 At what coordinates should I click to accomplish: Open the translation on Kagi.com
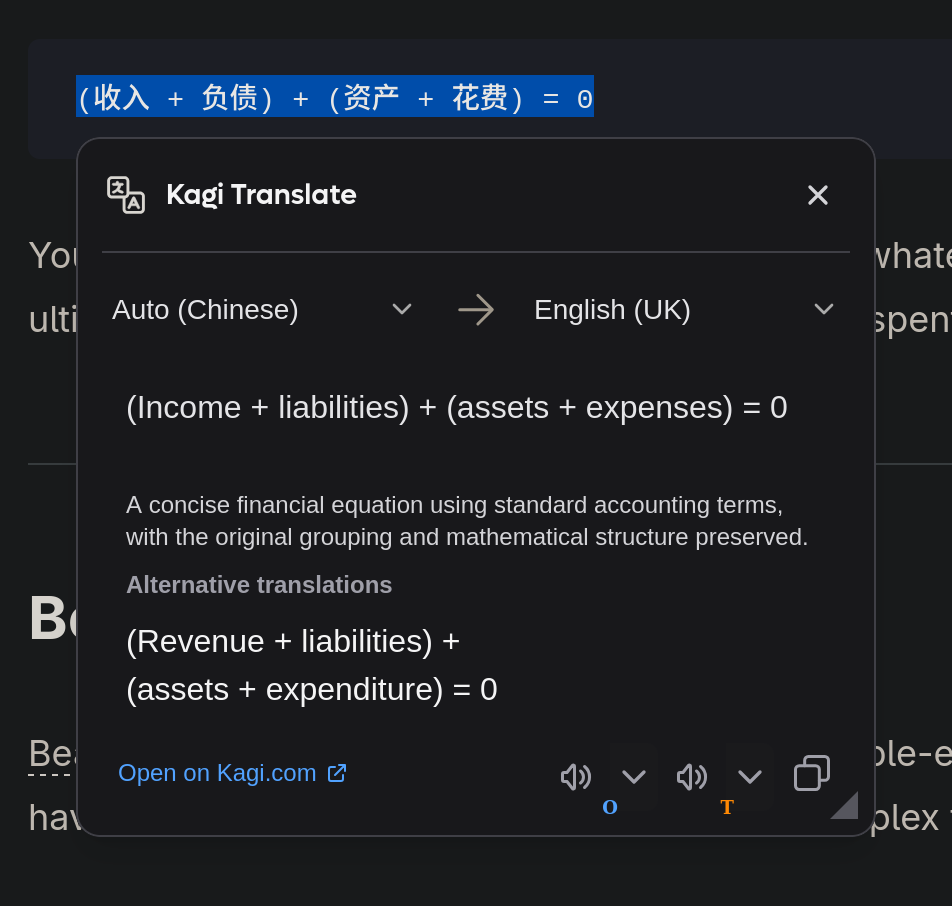pos(232,773)
